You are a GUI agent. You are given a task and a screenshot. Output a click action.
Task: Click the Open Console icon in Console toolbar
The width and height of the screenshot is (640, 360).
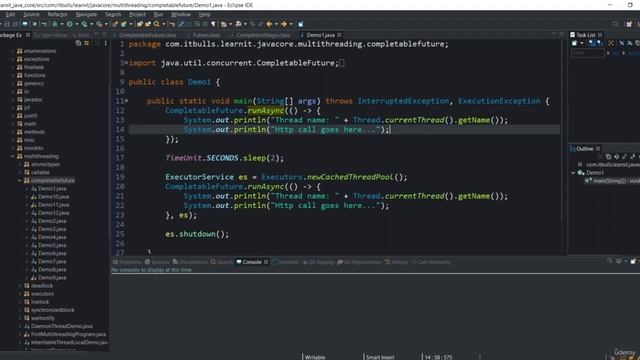[633, 261]
